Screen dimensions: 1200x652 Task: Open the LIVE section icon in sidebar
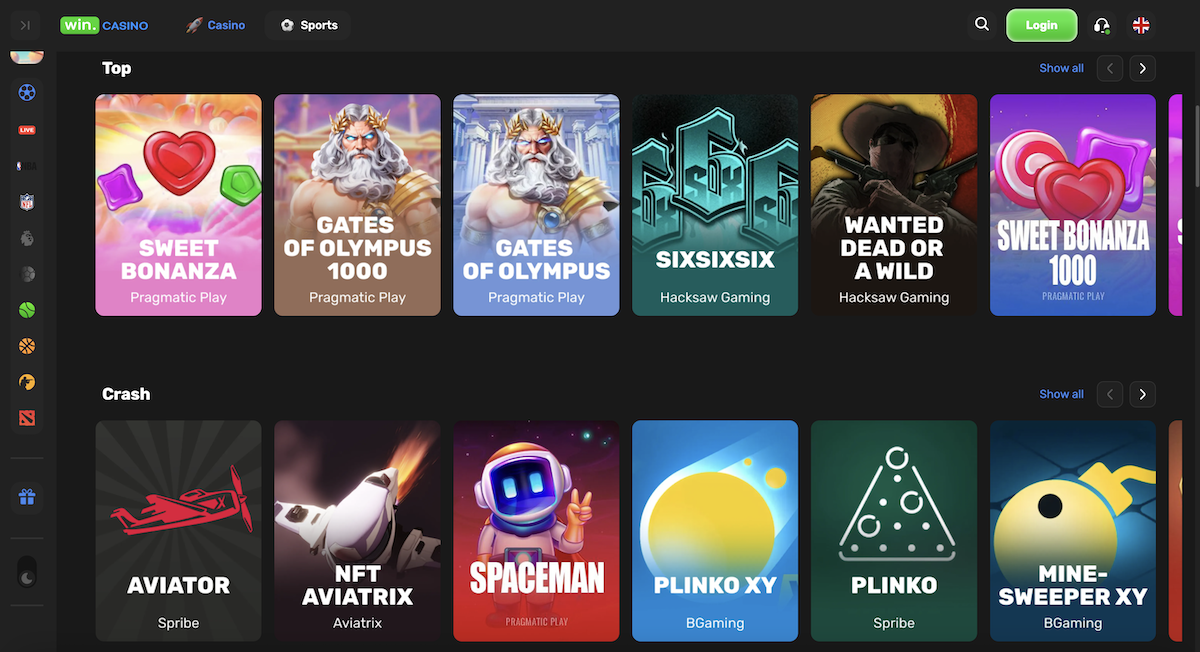tap(27, 130)
